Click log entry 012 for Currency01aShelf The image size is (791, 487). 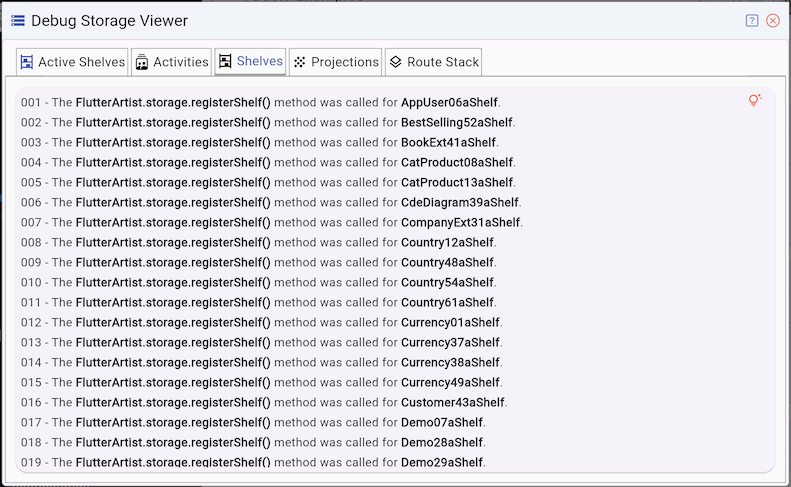pyautogui.click(x=261, y=322)
